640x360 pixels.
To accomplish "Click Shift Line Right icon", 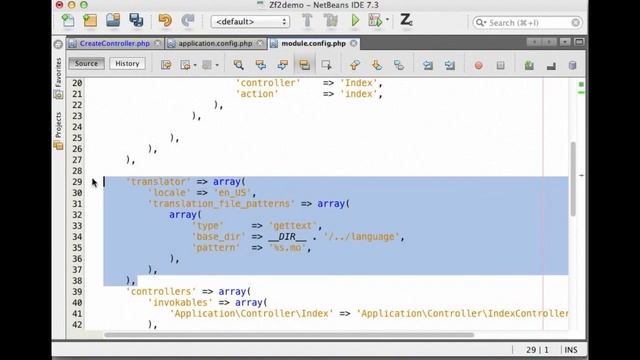I will point(450,65).
